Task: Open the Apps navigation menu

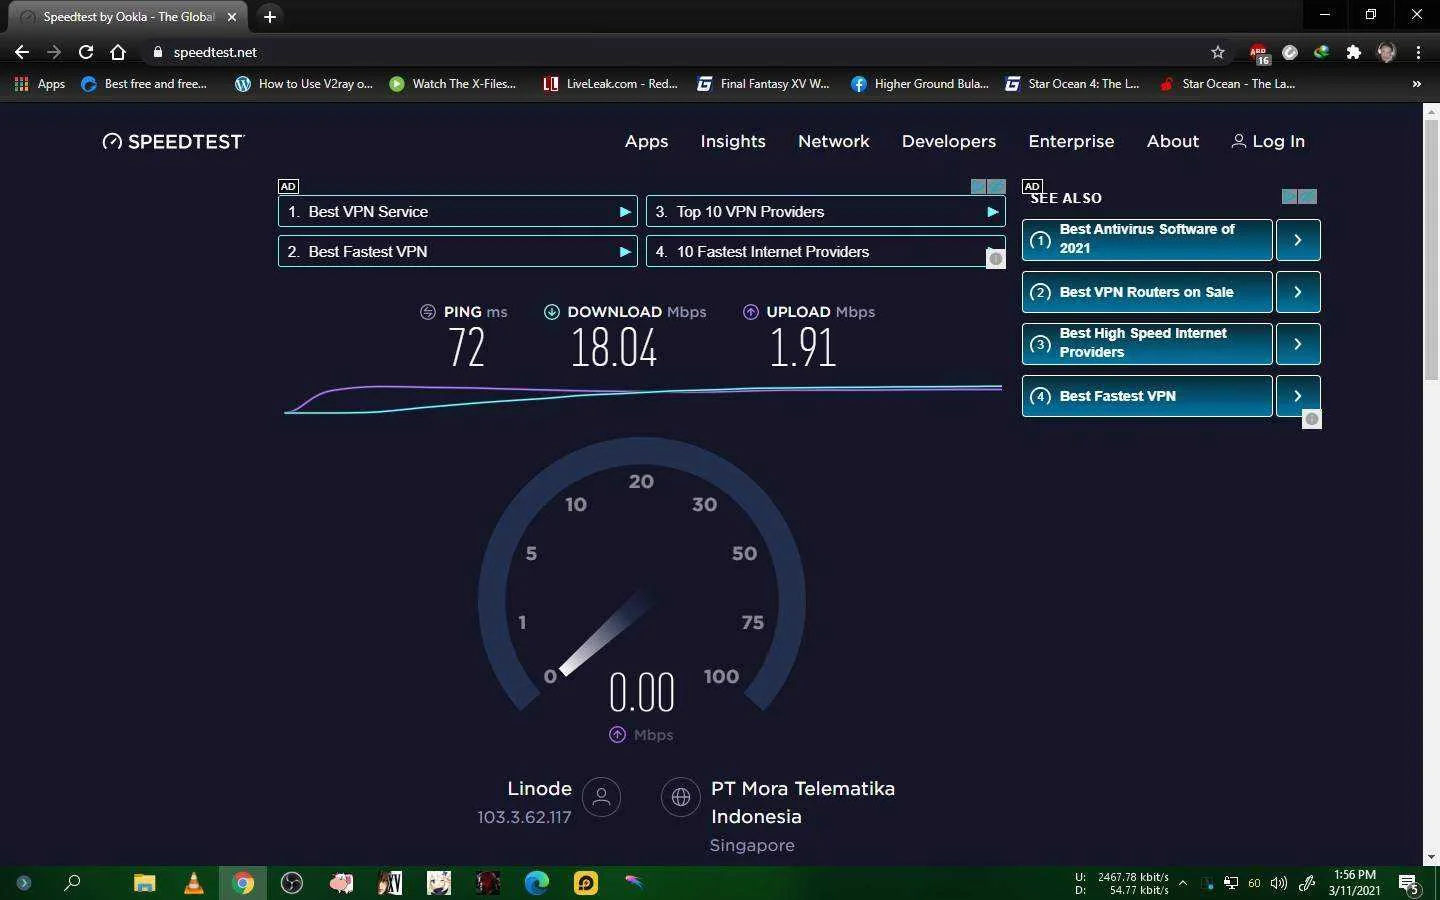Action: 646,142
